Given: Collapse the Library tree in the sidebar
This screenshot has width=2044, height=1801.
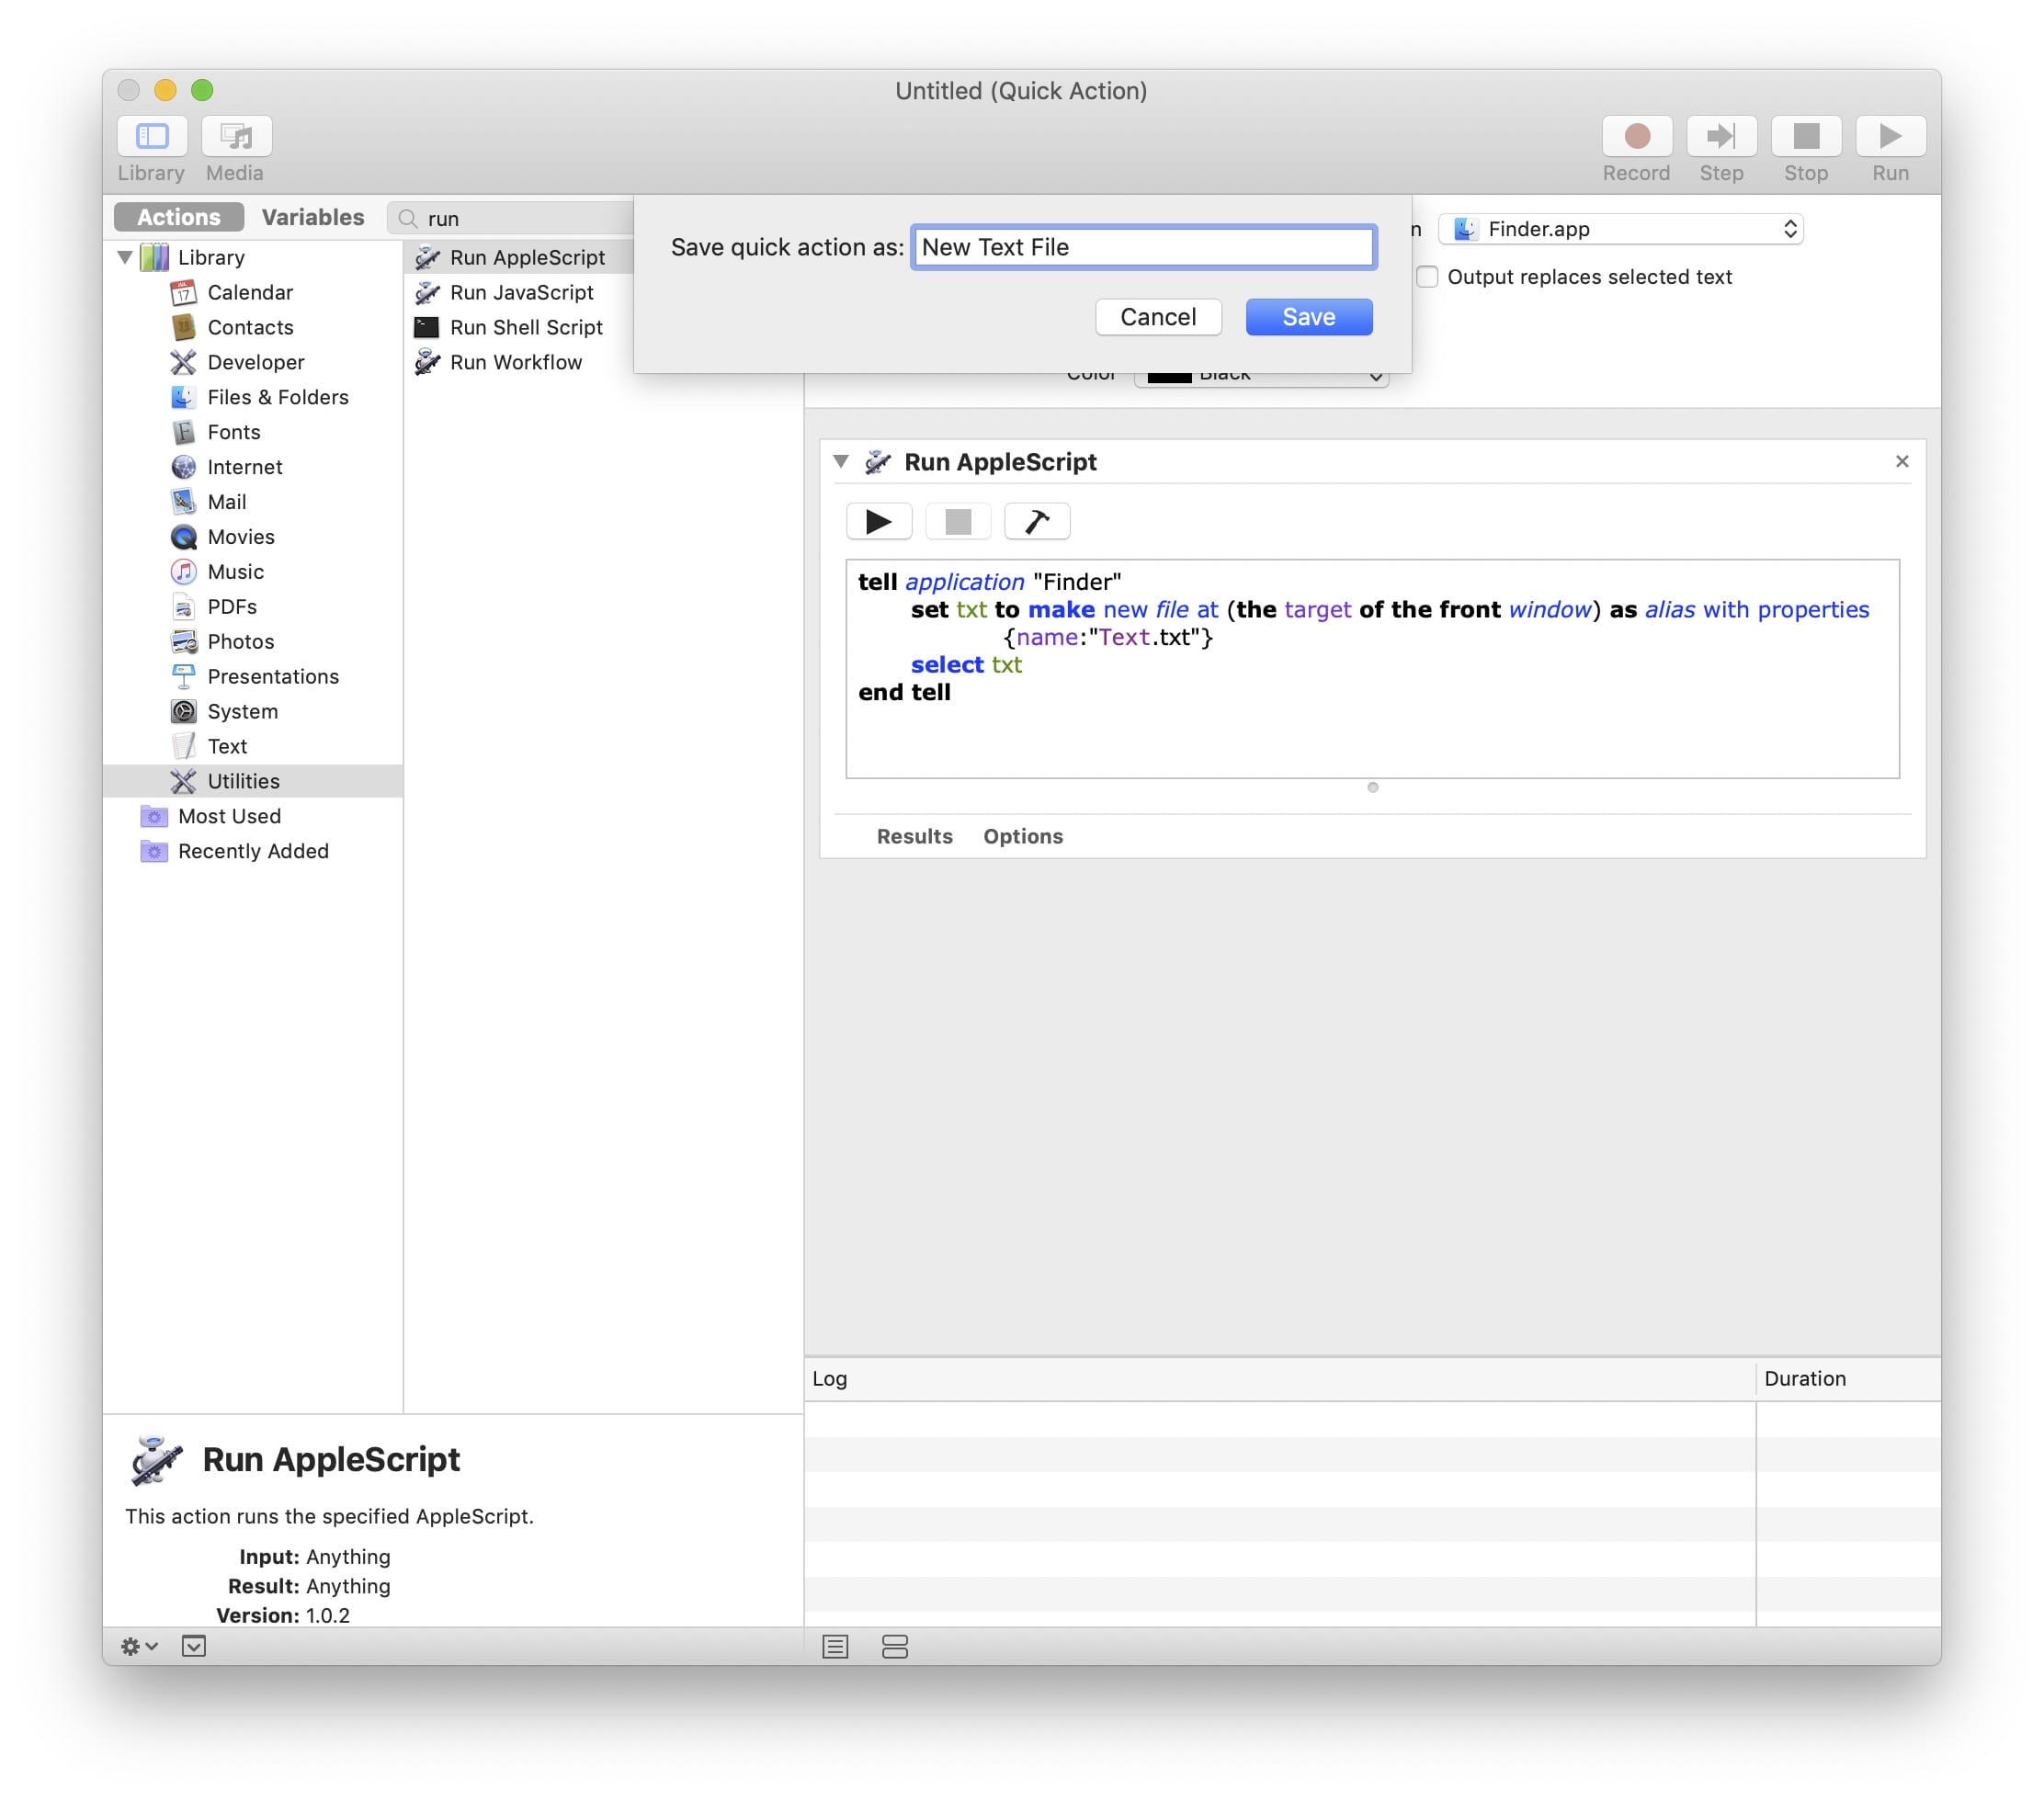Looking at the screenshot, I should (x=124, y=257).
